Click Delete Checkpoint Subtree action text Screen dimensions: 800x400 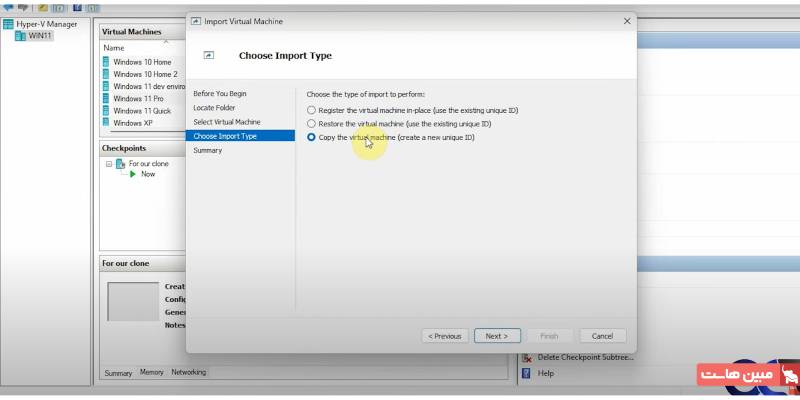[x=585, y=358]
